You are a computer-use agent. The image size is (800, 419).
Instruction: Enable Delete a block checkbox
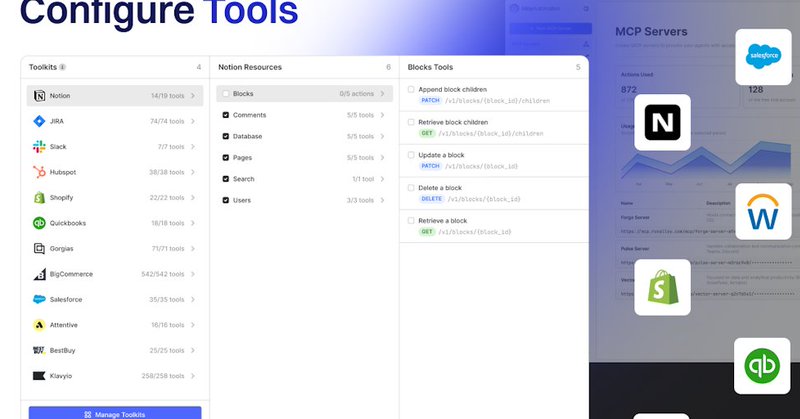pyautogui.click(x=411, y=188)
